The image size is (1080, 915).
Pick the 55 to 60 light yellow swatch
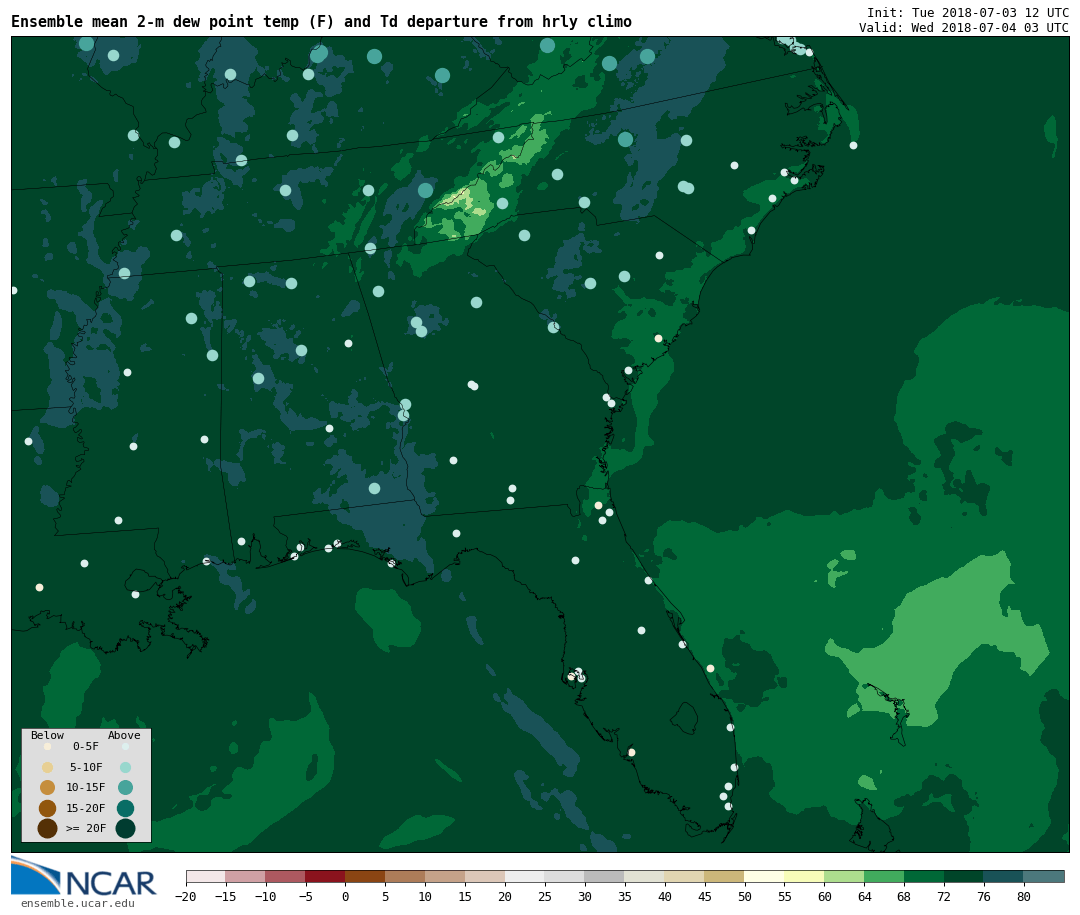coord(804,876)
